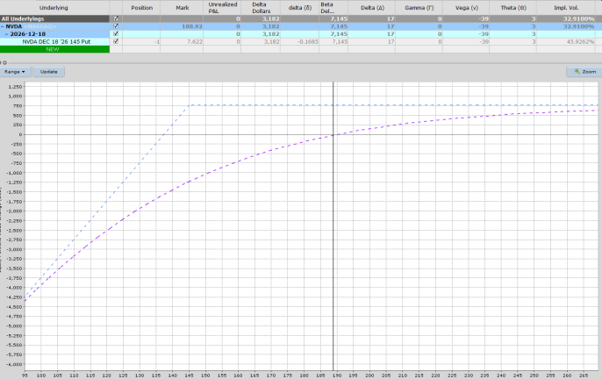This screenshot has height=379, width=602.
Task: Click the Update button
Action: coord(49,72)
